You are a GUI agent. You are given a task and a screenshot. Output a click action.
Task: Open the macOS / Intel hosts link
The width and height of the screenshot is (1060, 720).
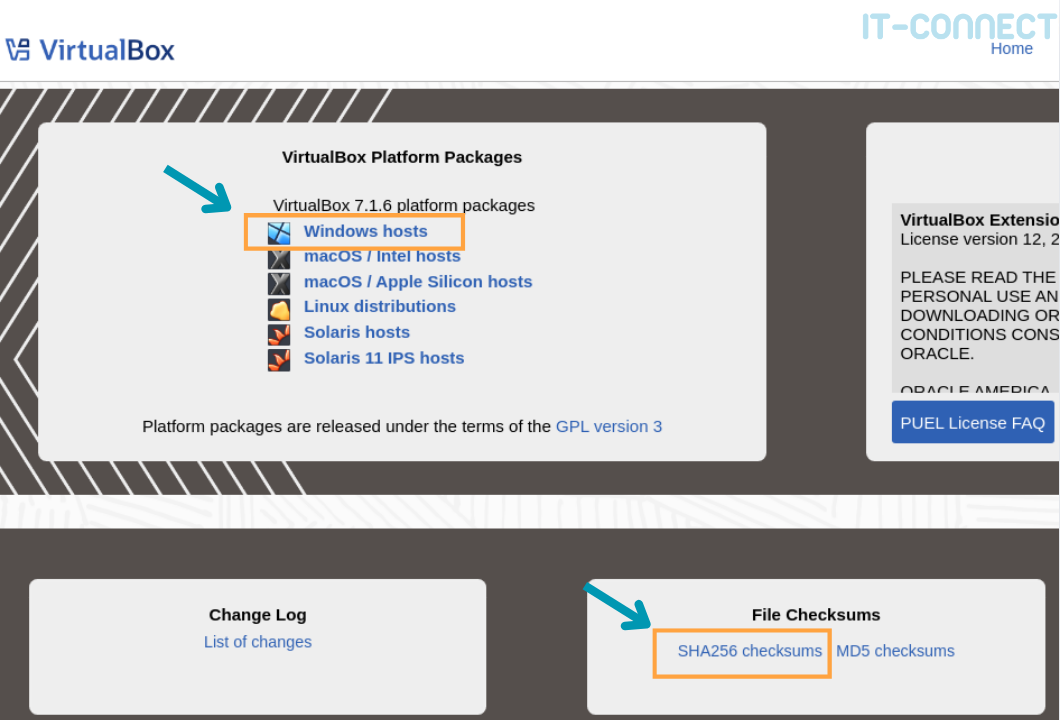coord(382,256)
